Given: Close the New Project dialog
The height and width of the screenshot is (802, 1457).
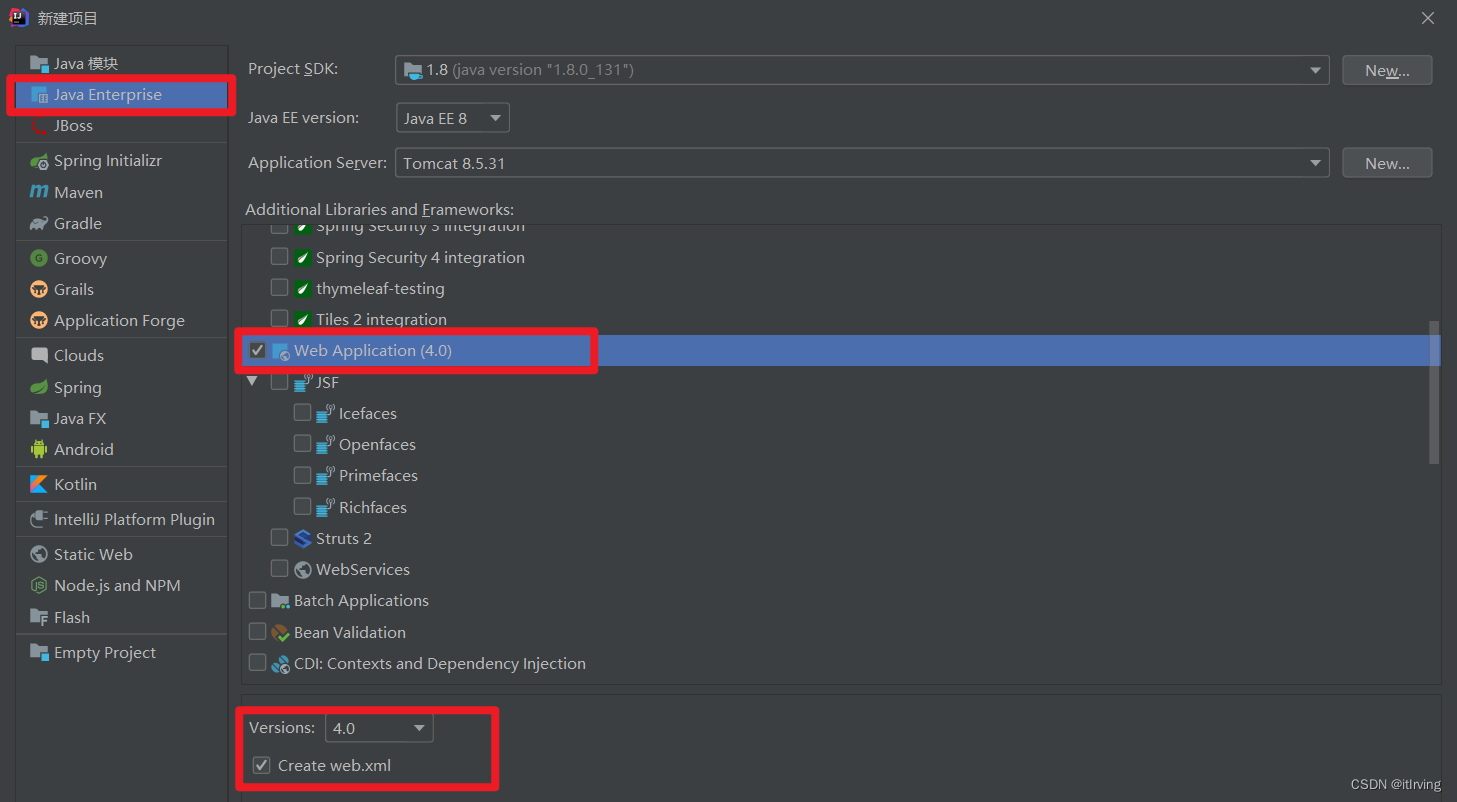Looking at the screenshot, I should [1428, 18].
